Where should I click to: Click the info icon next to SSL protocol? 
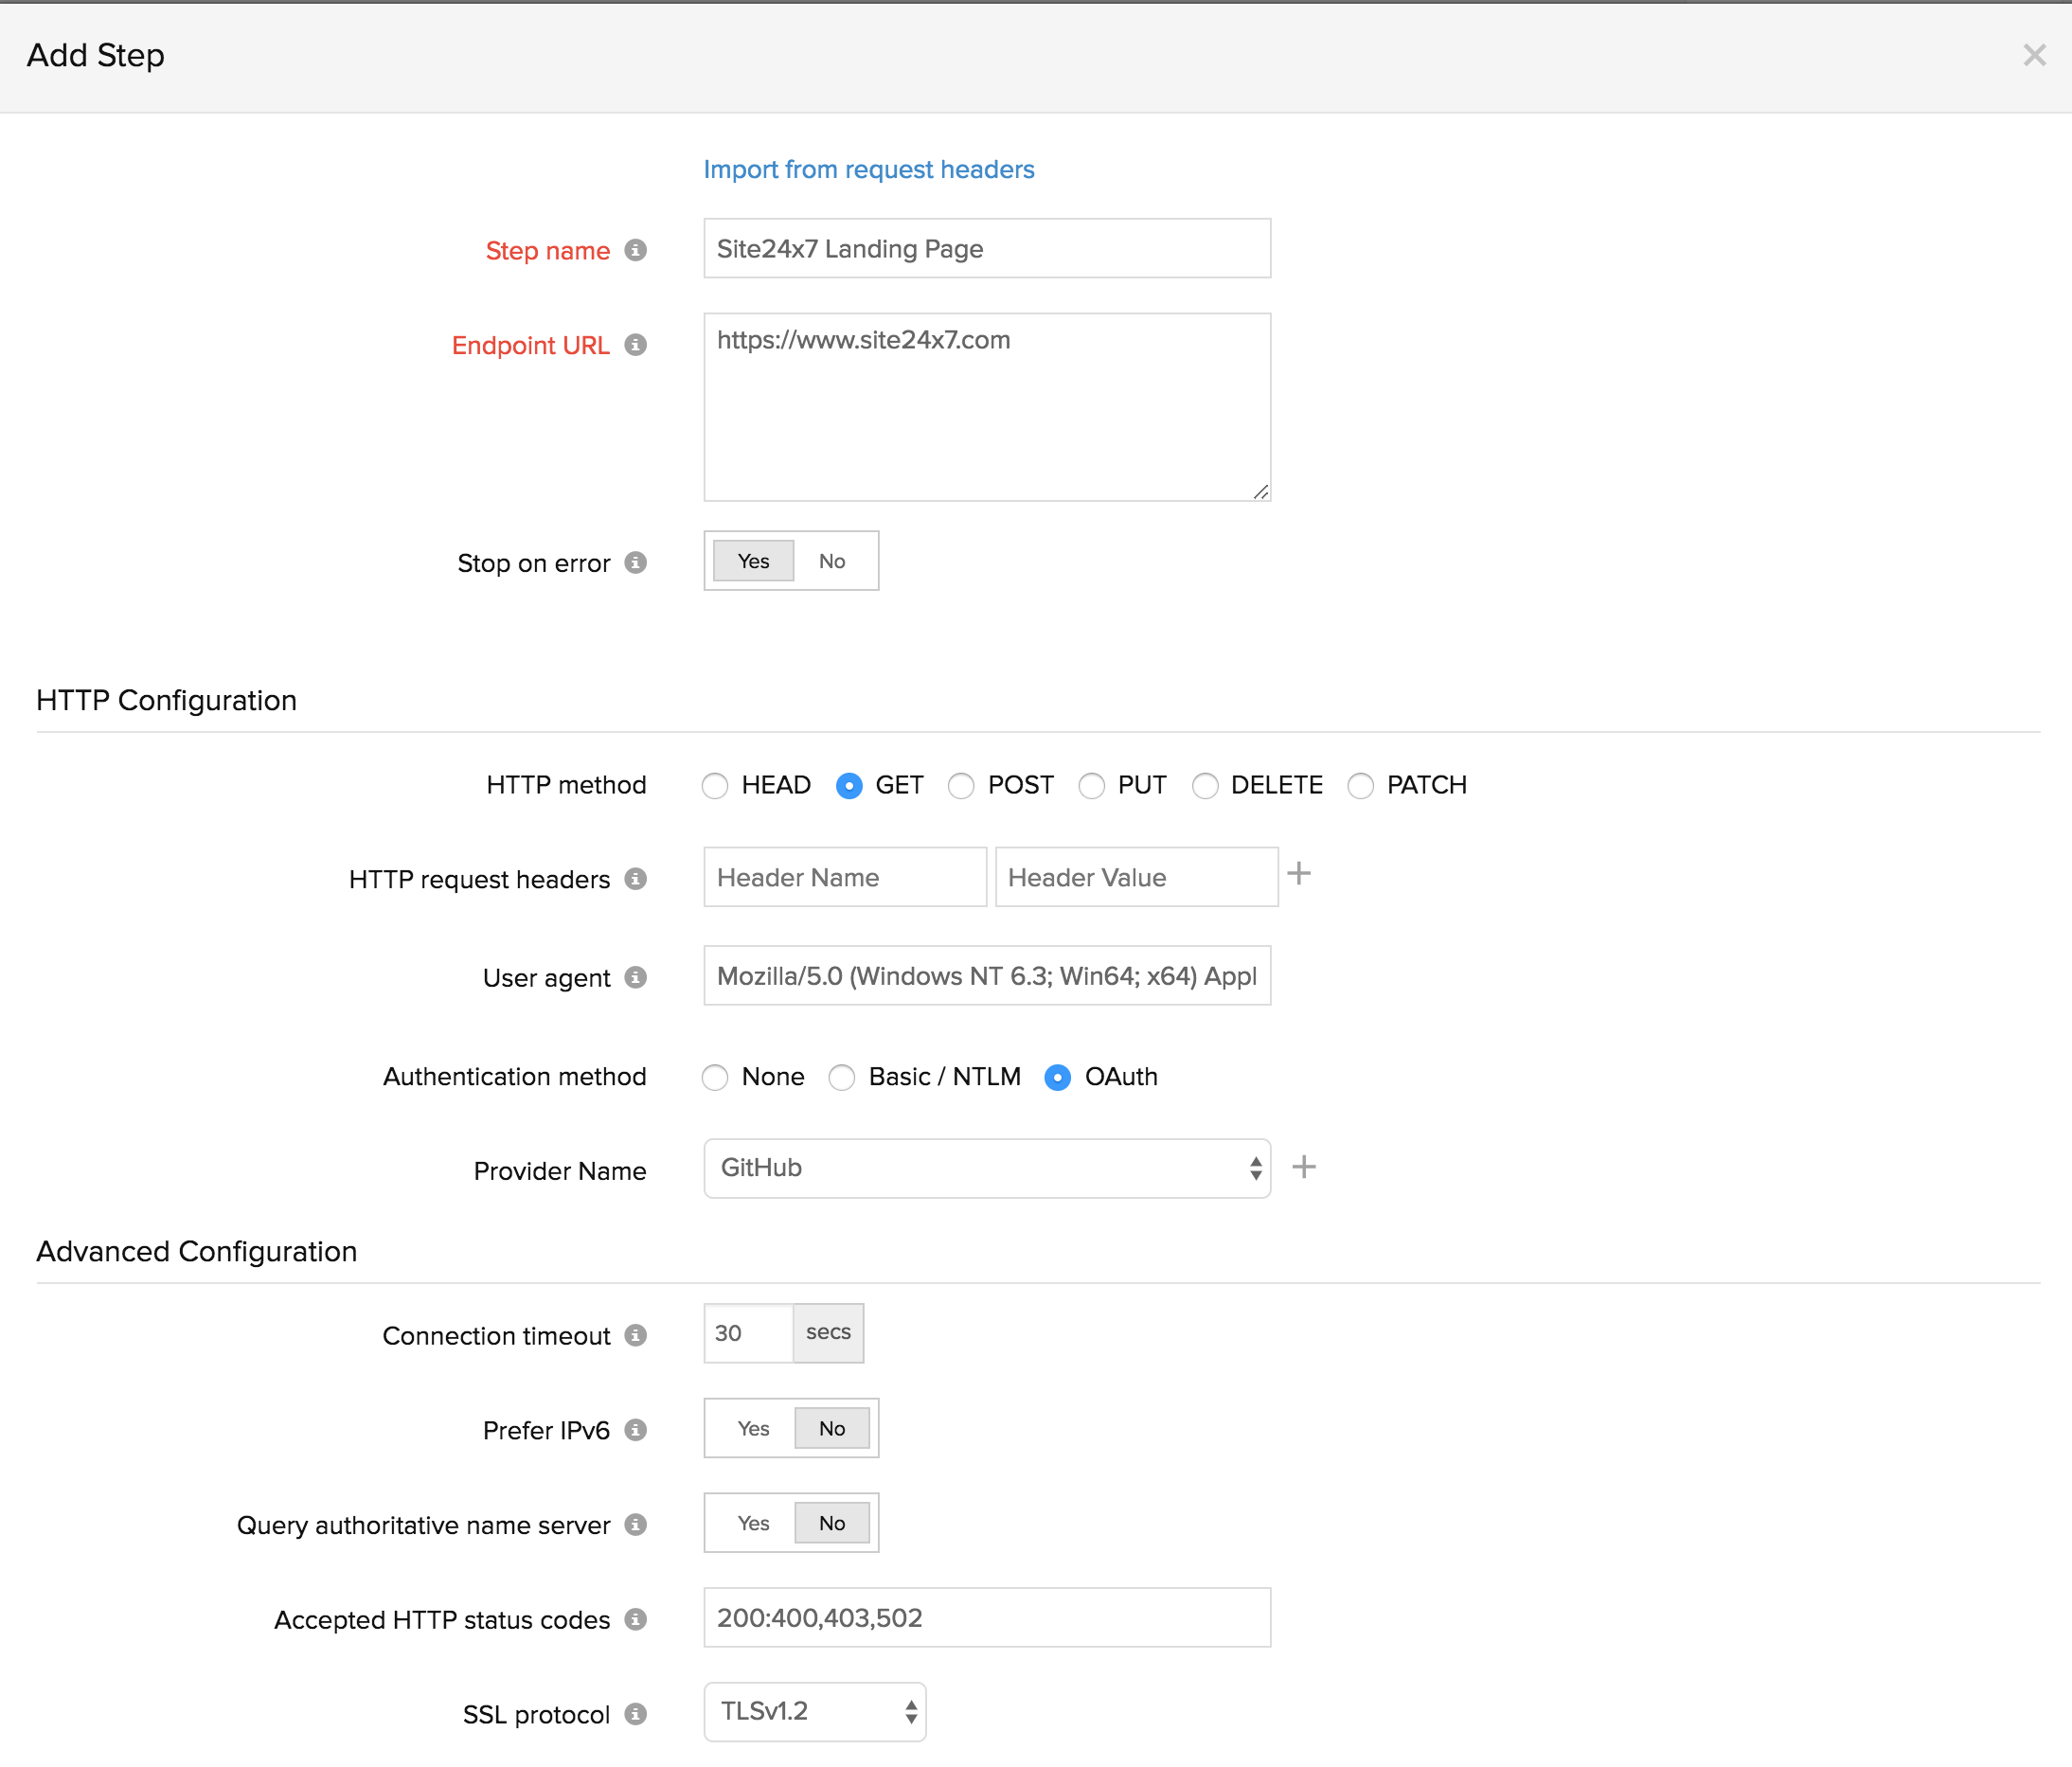point(635,1714)
